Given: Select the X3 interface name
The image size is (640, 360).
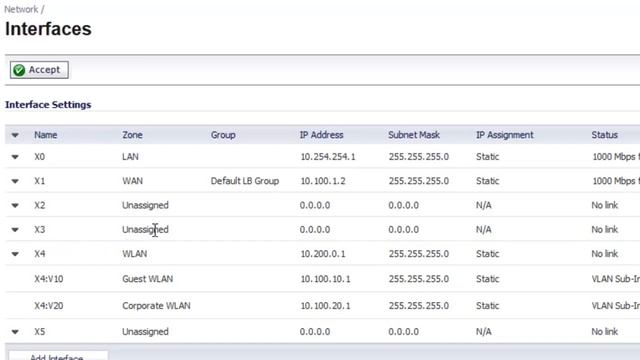Looking at the screenshot, I should point(40,229).
